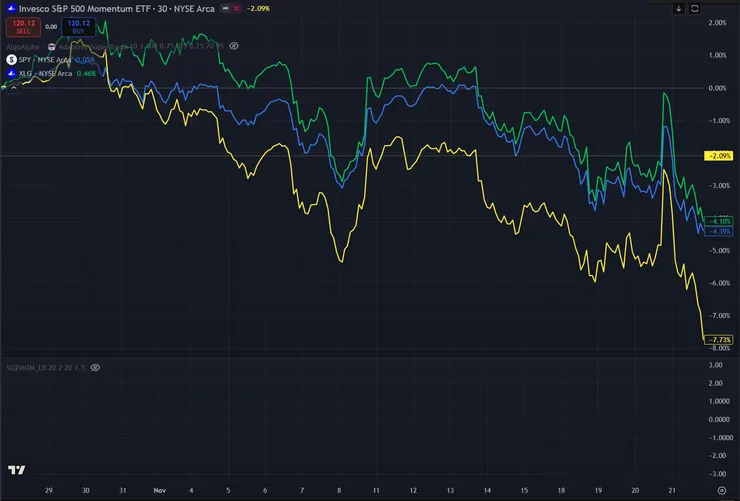Image resolution: width=740 pixels, height=501 pixels.
Task: Select the SPY · NYSE Arca comparison legend
Action: 45,60
